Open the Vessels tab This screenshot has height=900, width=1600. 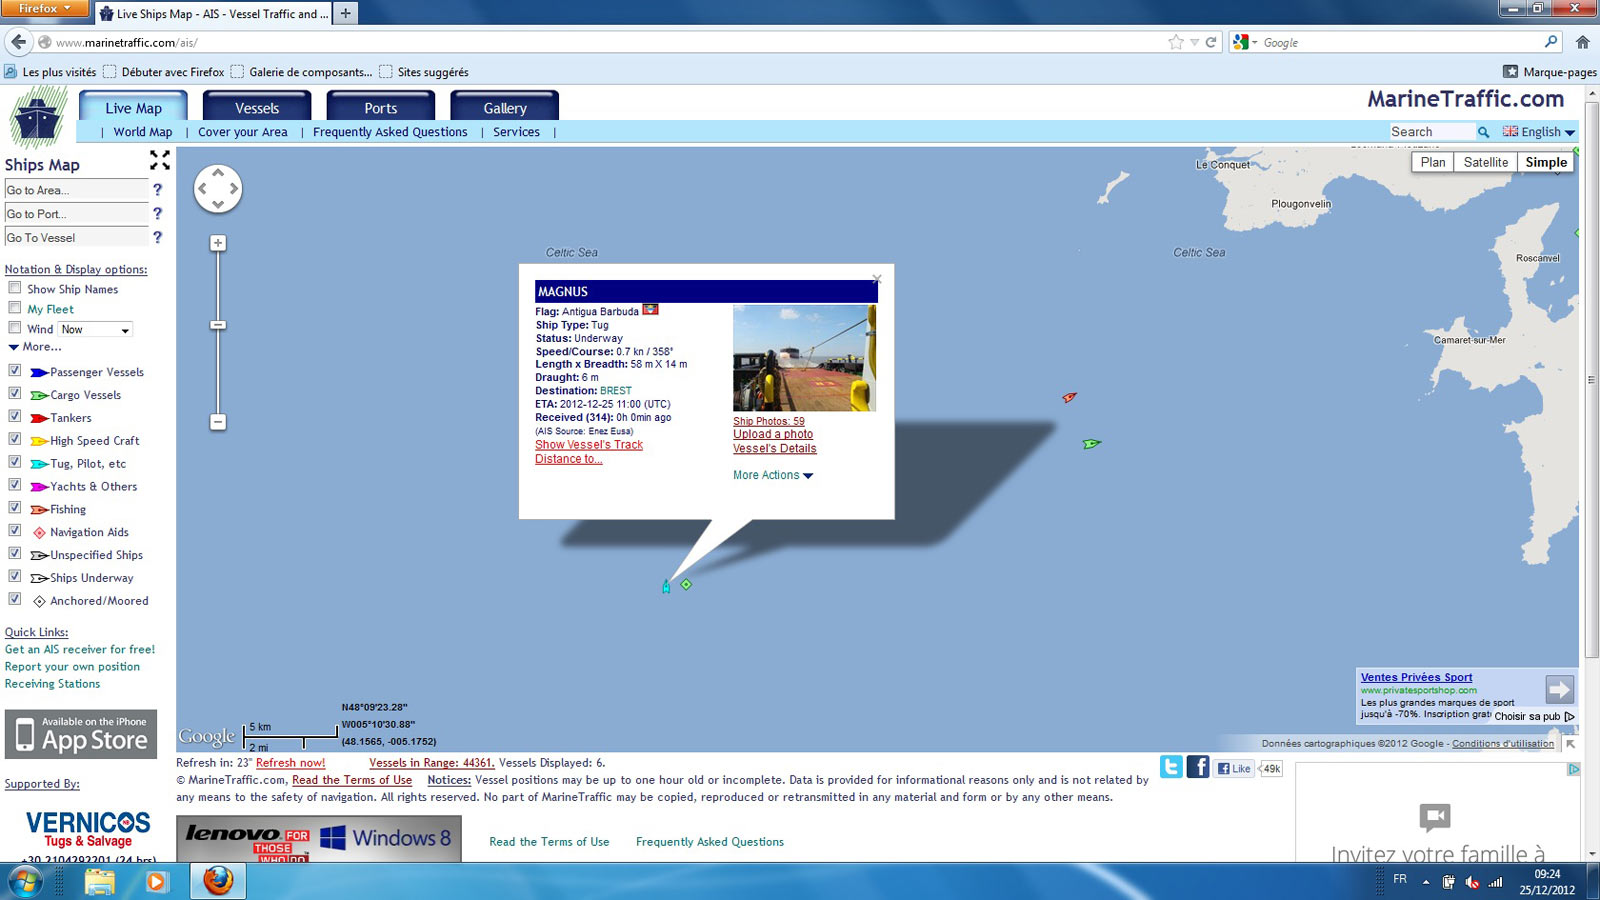257,108
